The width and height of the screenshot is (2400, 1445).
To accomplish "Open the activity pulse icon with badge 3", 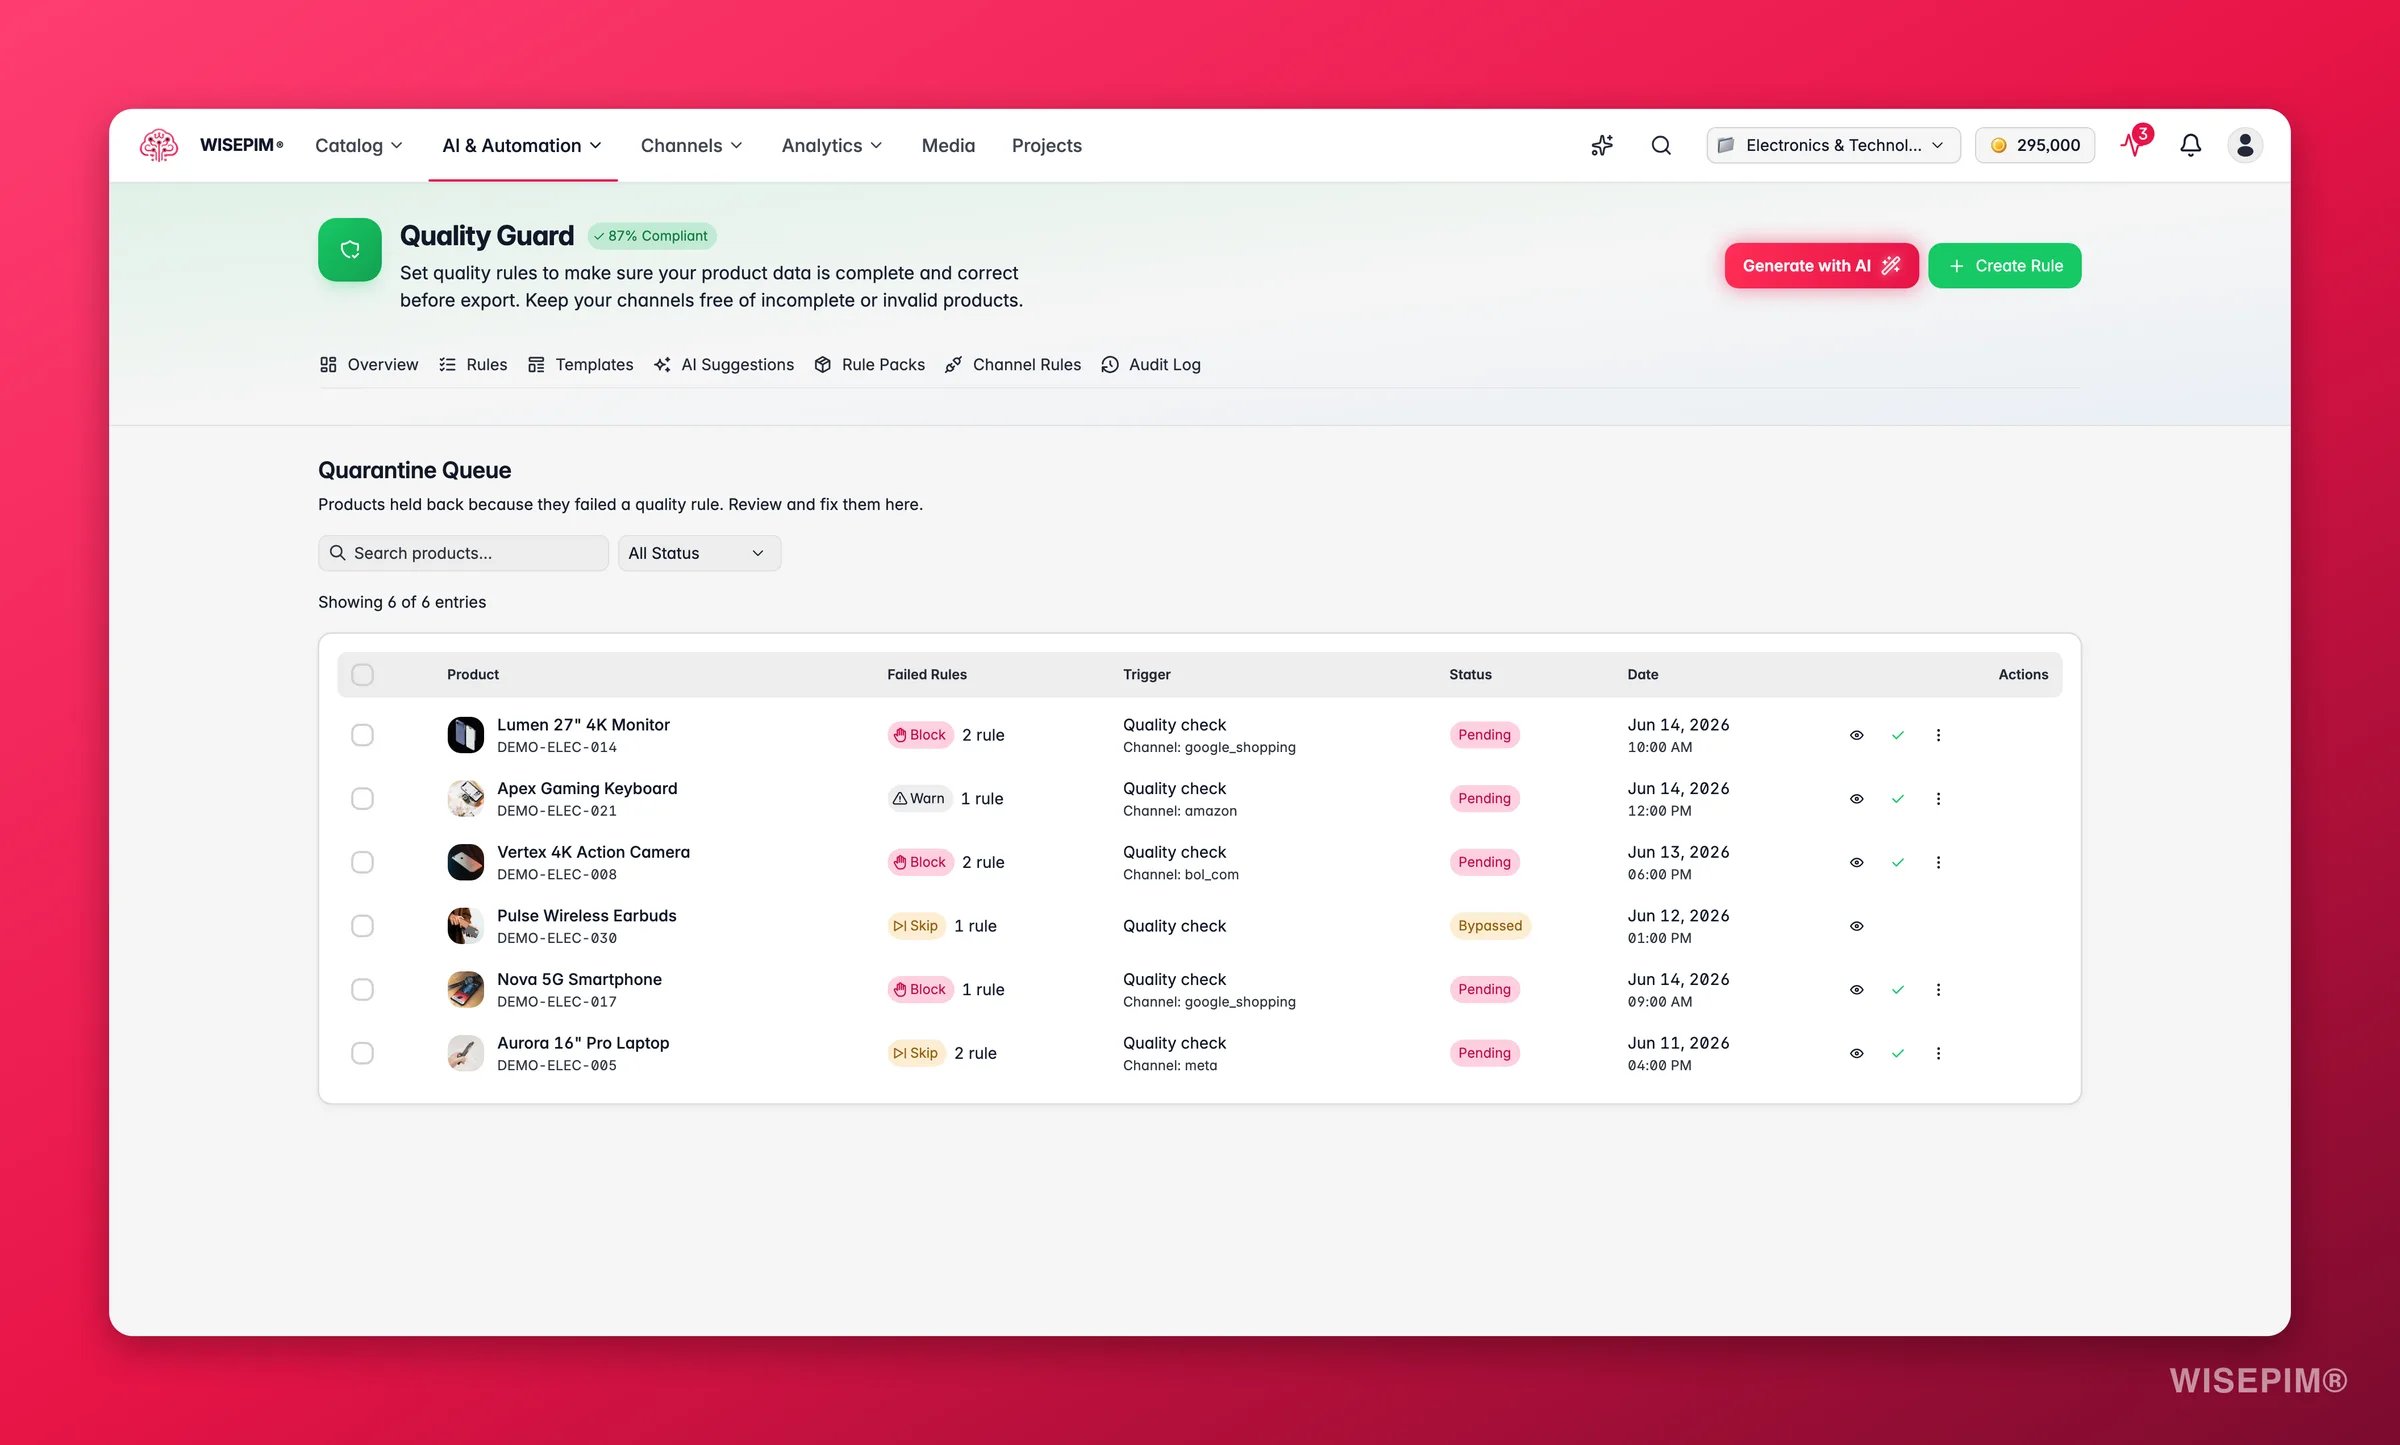I will (2134, 143).
